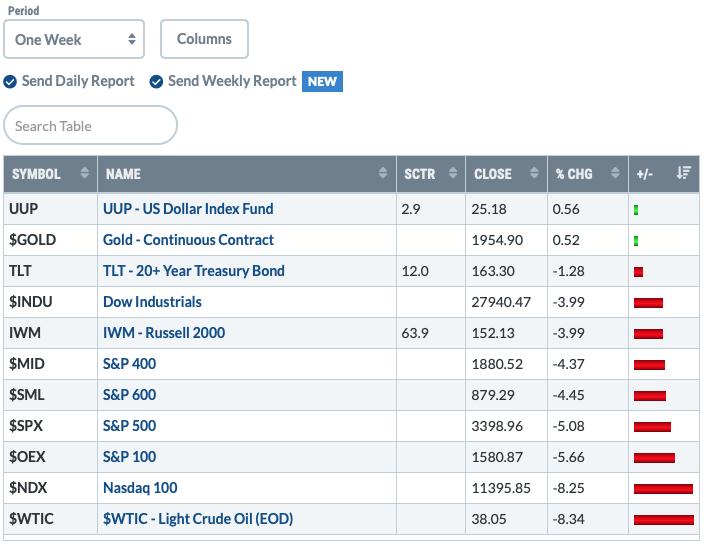Select the $NDX symbol cell
The image size is (704, 544).
point(50,487)
